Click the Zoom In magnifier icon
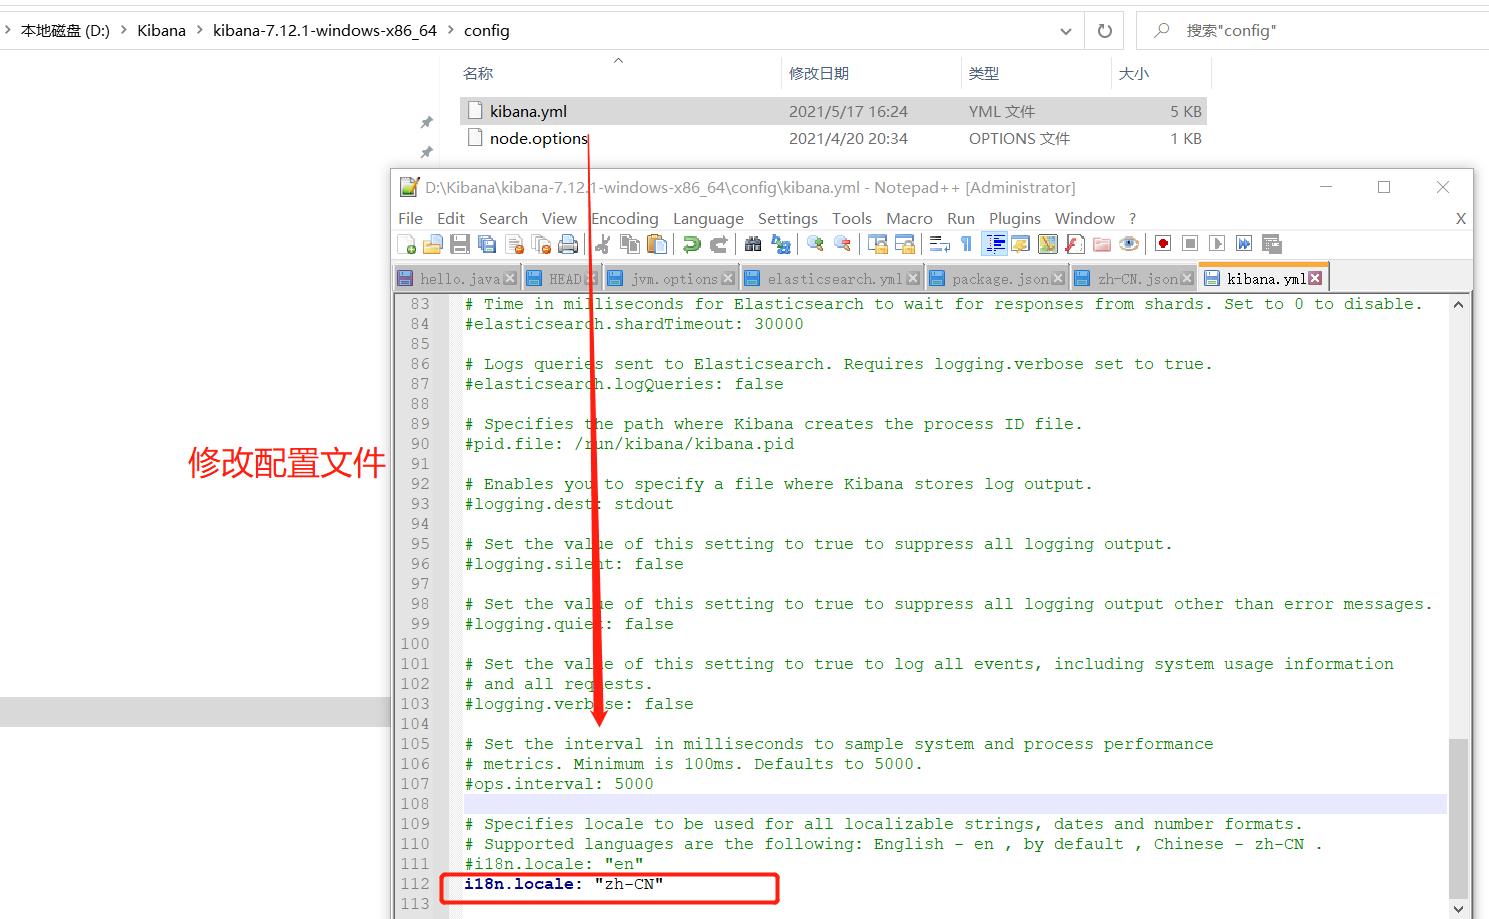The image size is (1489, 919). [x=815, y=244]
